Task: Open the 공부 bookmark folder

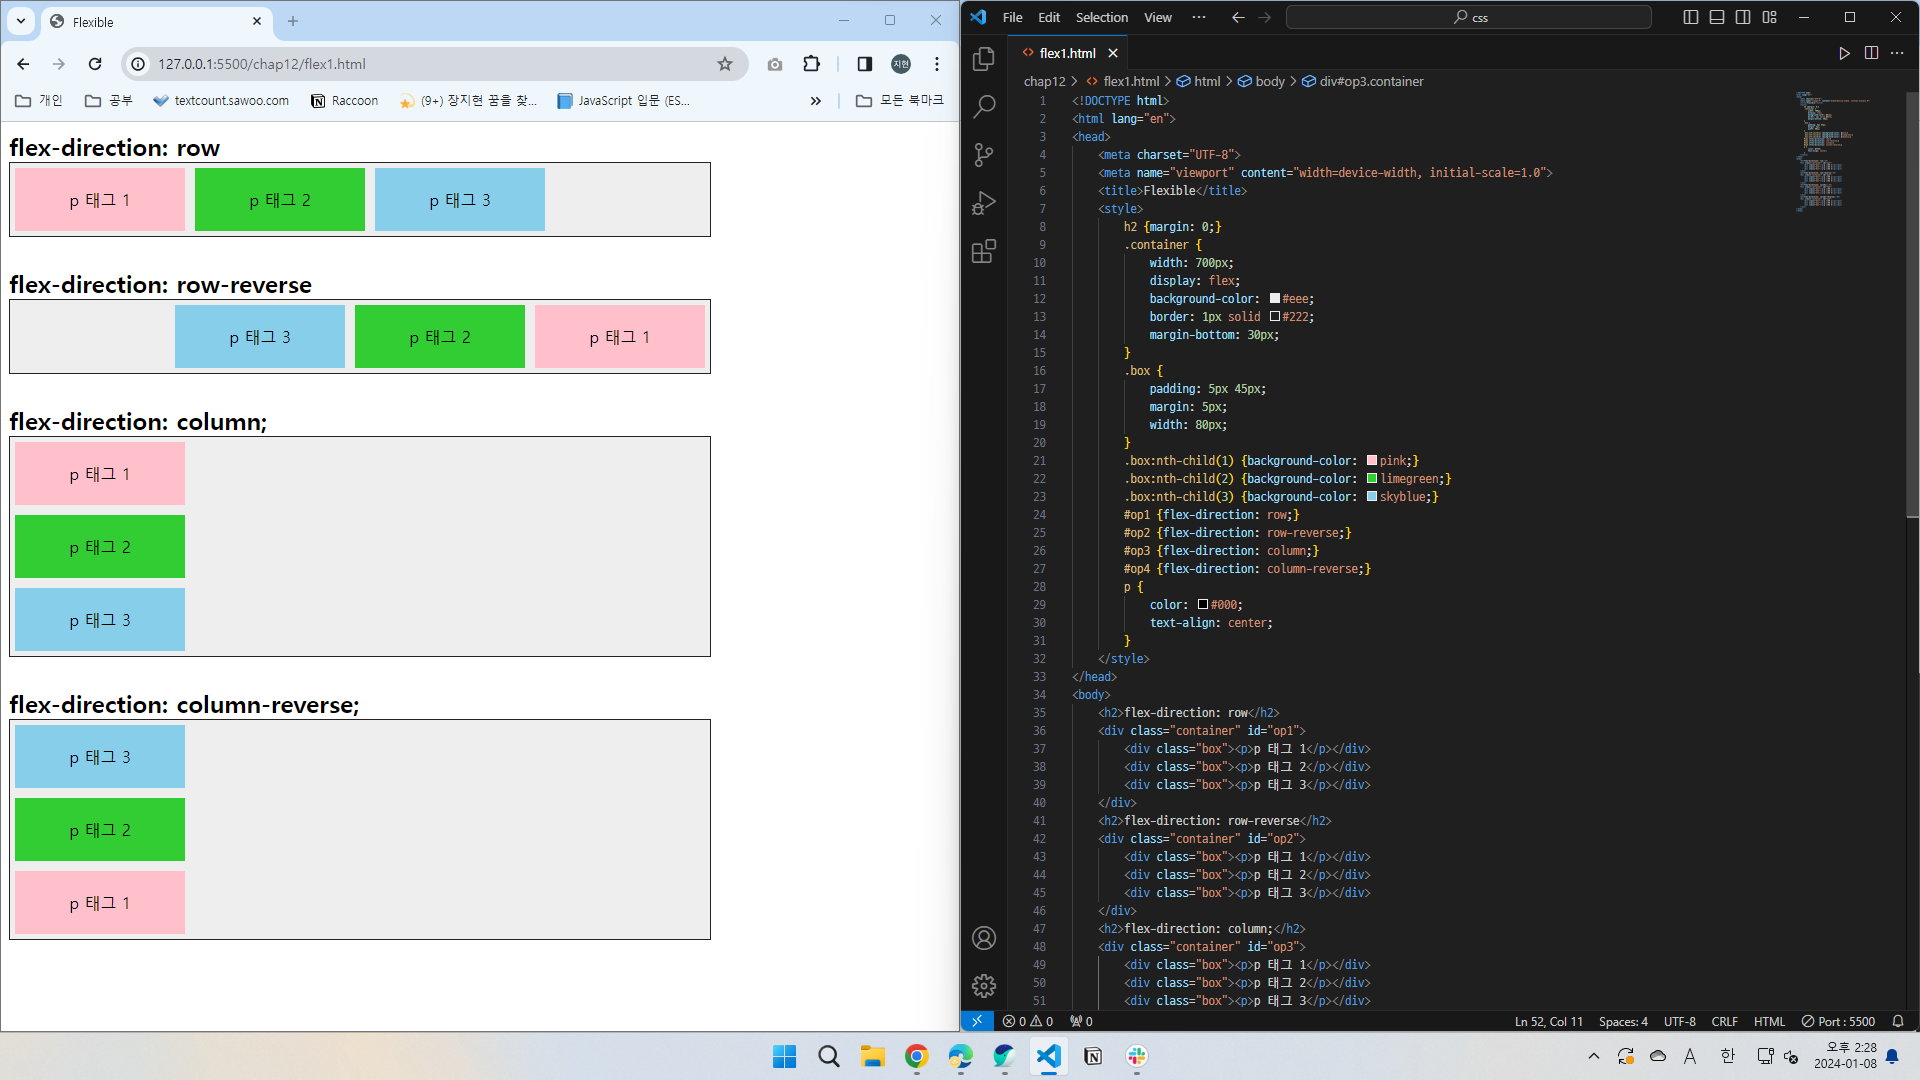Action: (x=109, y=101)
